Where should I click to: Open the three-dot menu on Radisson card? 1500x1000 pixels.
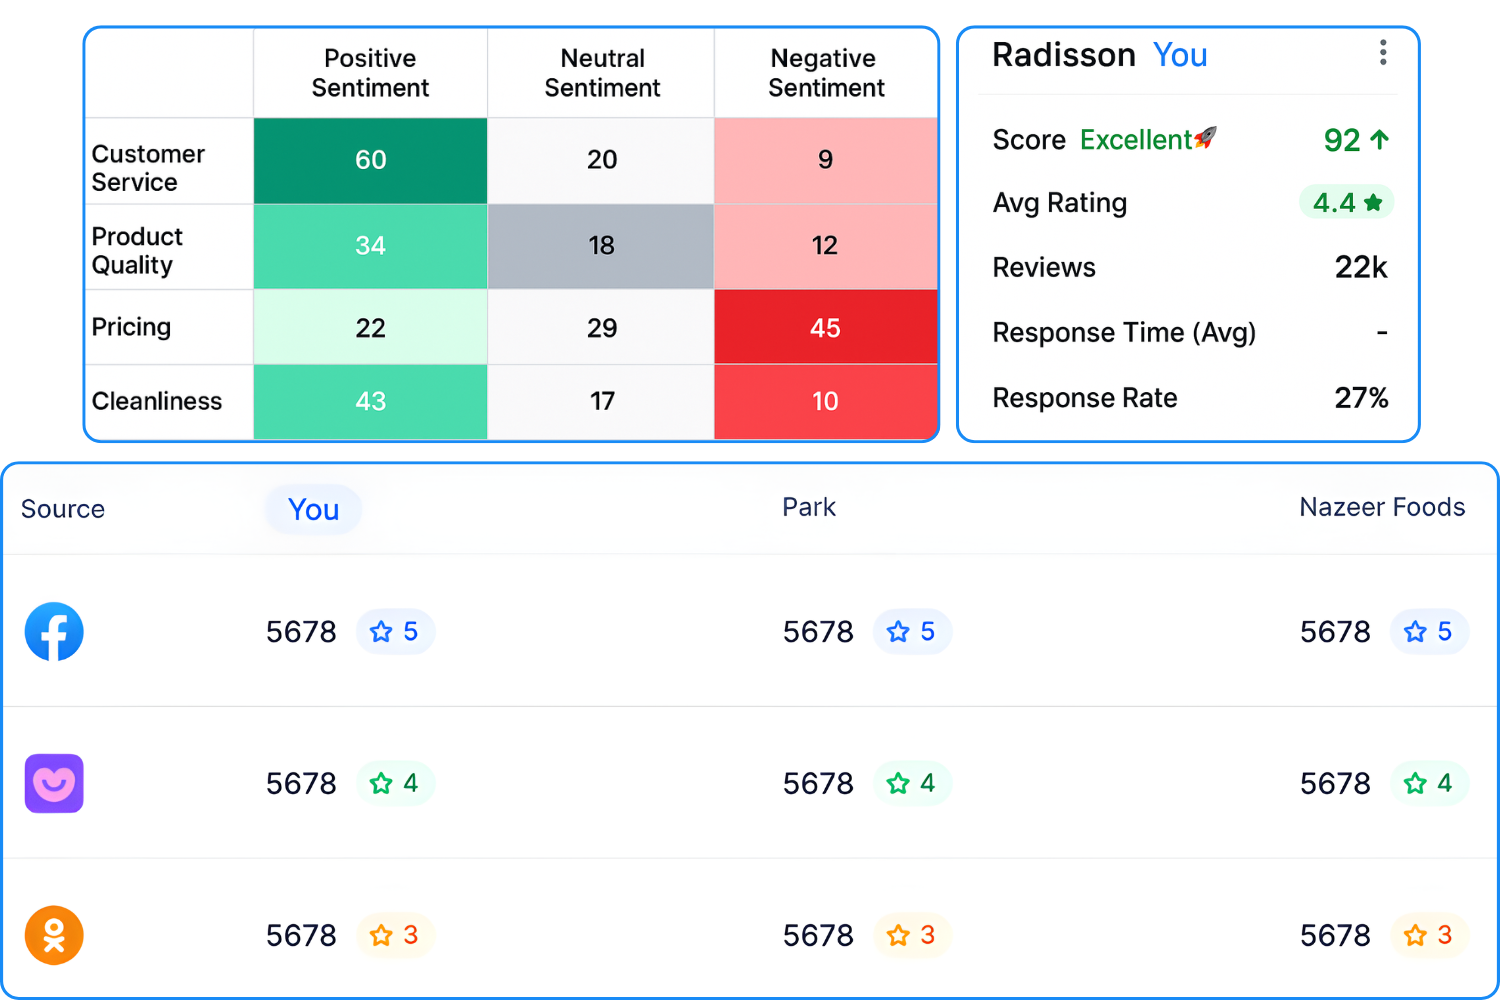pos(1383,53)
